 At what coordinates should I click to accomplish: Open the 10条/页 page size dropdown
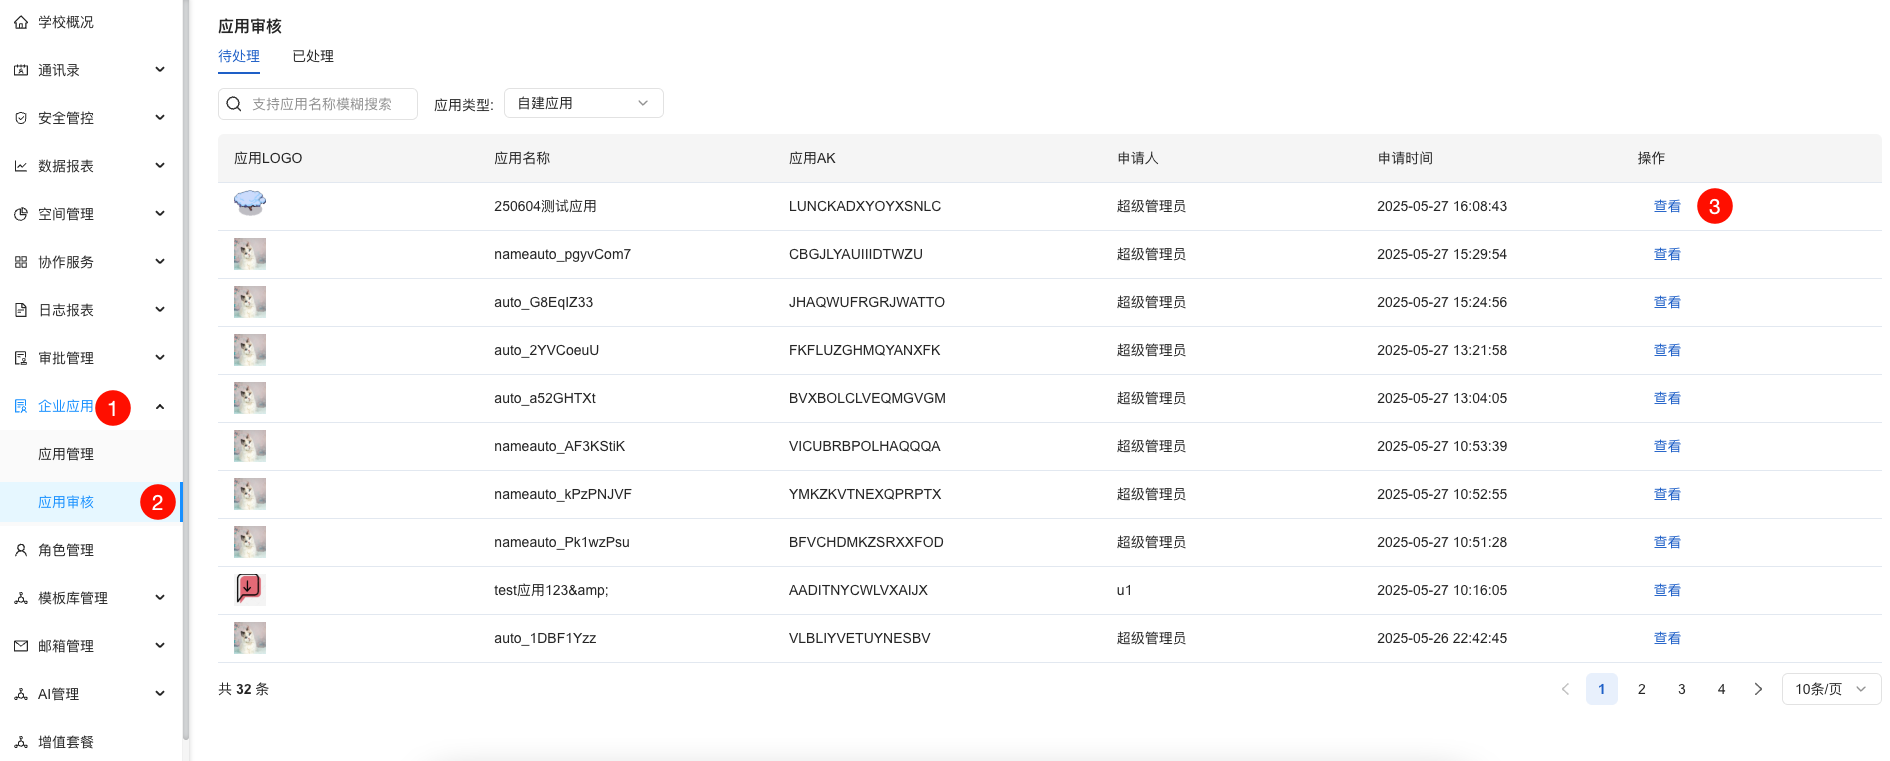pos(1830,689)
